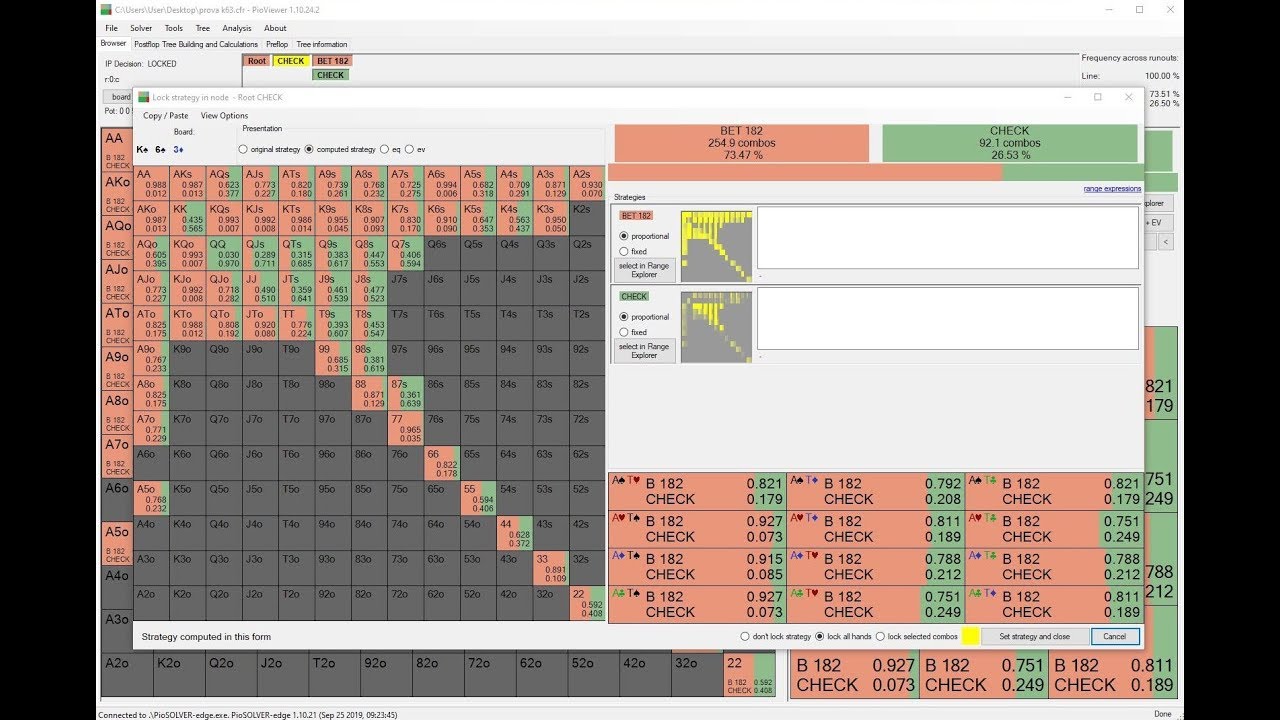Screen dimensions: 1280x720
Task: Click select in Range Explorer for BET 182
Action: 645,270
